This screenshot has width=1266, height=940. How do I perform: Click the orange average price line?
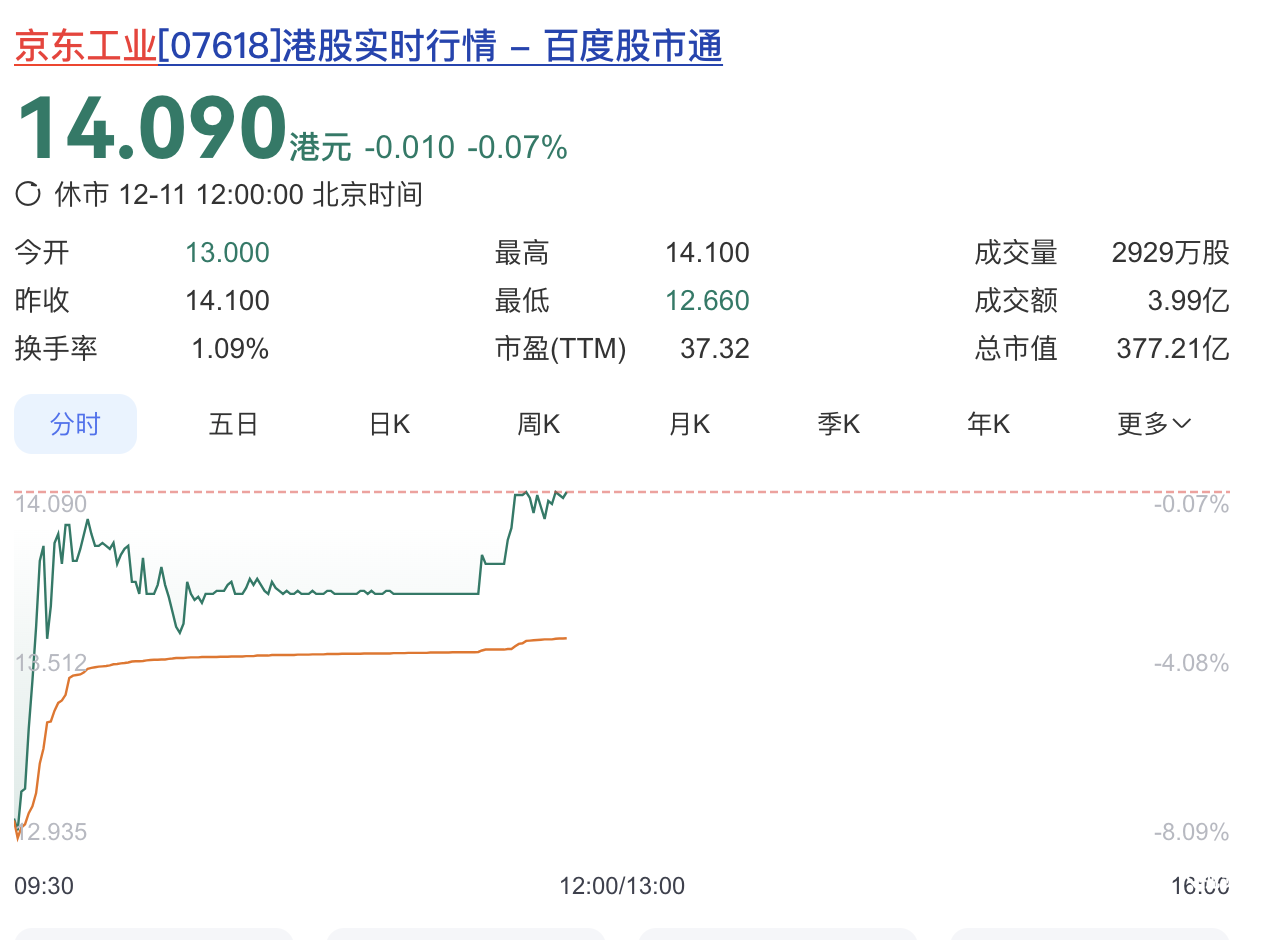[x=300, y=655]
